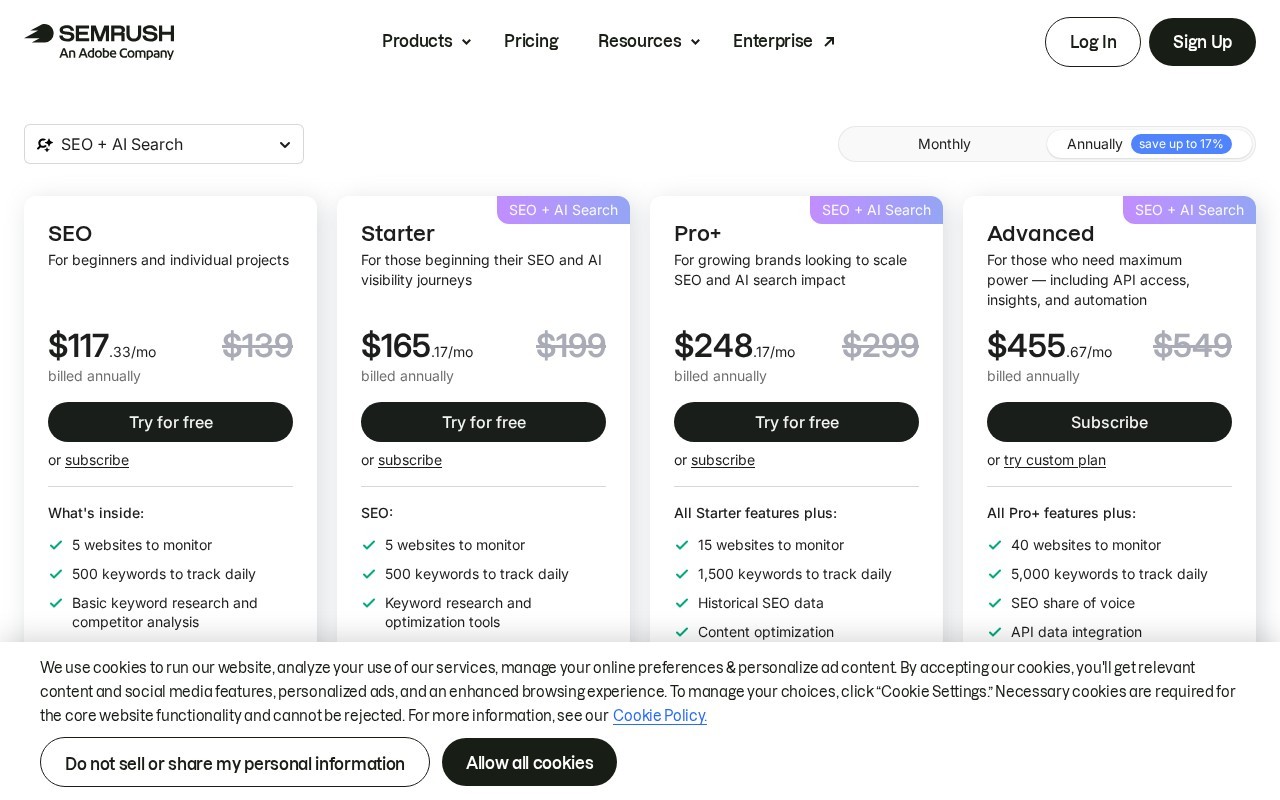Screen dimensions: 1280x800
Task: Click the Products chevron icon
Action: click(466, 42)
